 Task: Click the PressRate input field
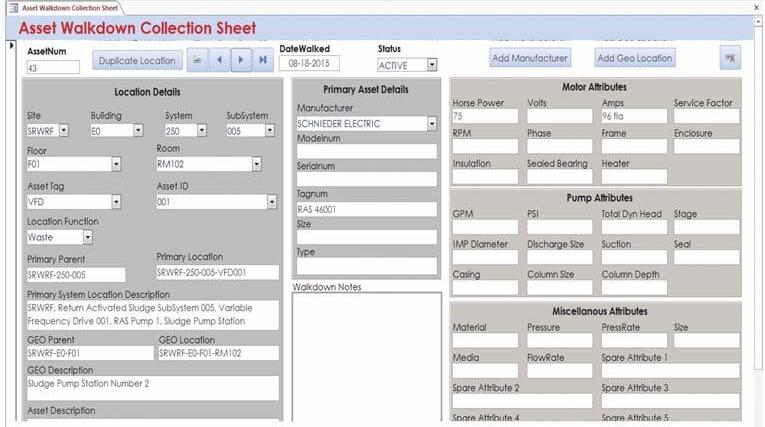coord(634,340)
